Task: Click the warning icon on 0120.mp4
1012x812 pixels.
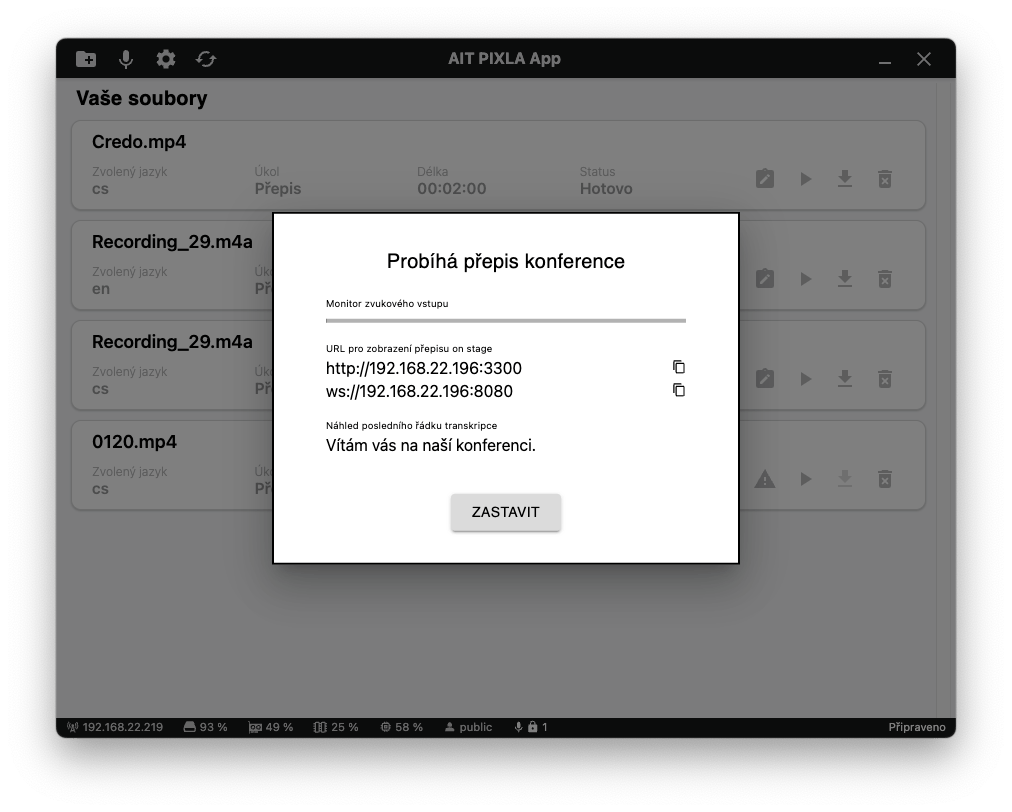Action: pos(765,479)
